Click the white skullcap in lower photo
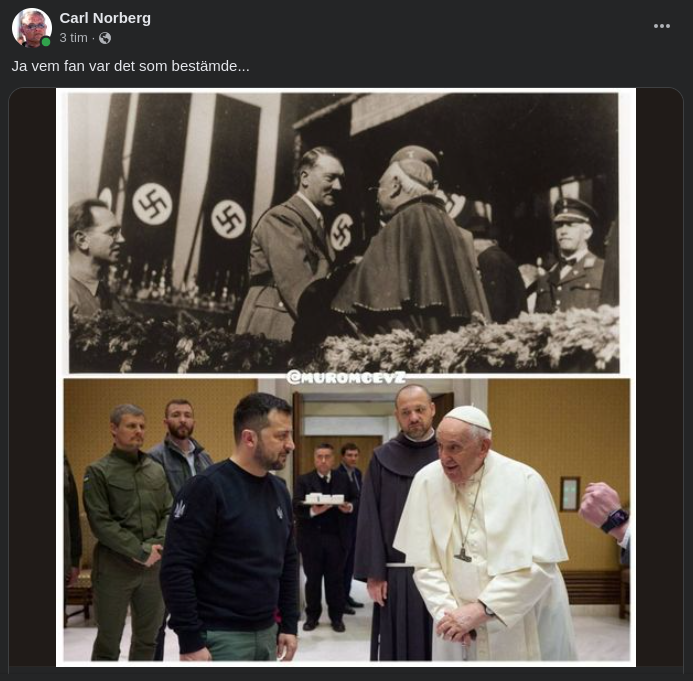The image size is (693, 681). tap(467, 416)
